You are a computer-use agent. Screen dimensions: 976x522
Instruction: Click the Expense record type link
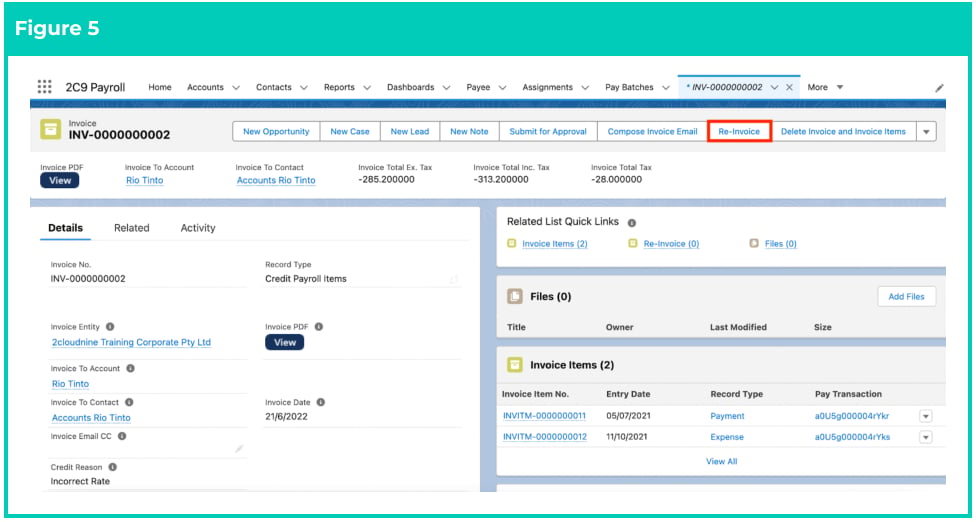tap(727, 437)
